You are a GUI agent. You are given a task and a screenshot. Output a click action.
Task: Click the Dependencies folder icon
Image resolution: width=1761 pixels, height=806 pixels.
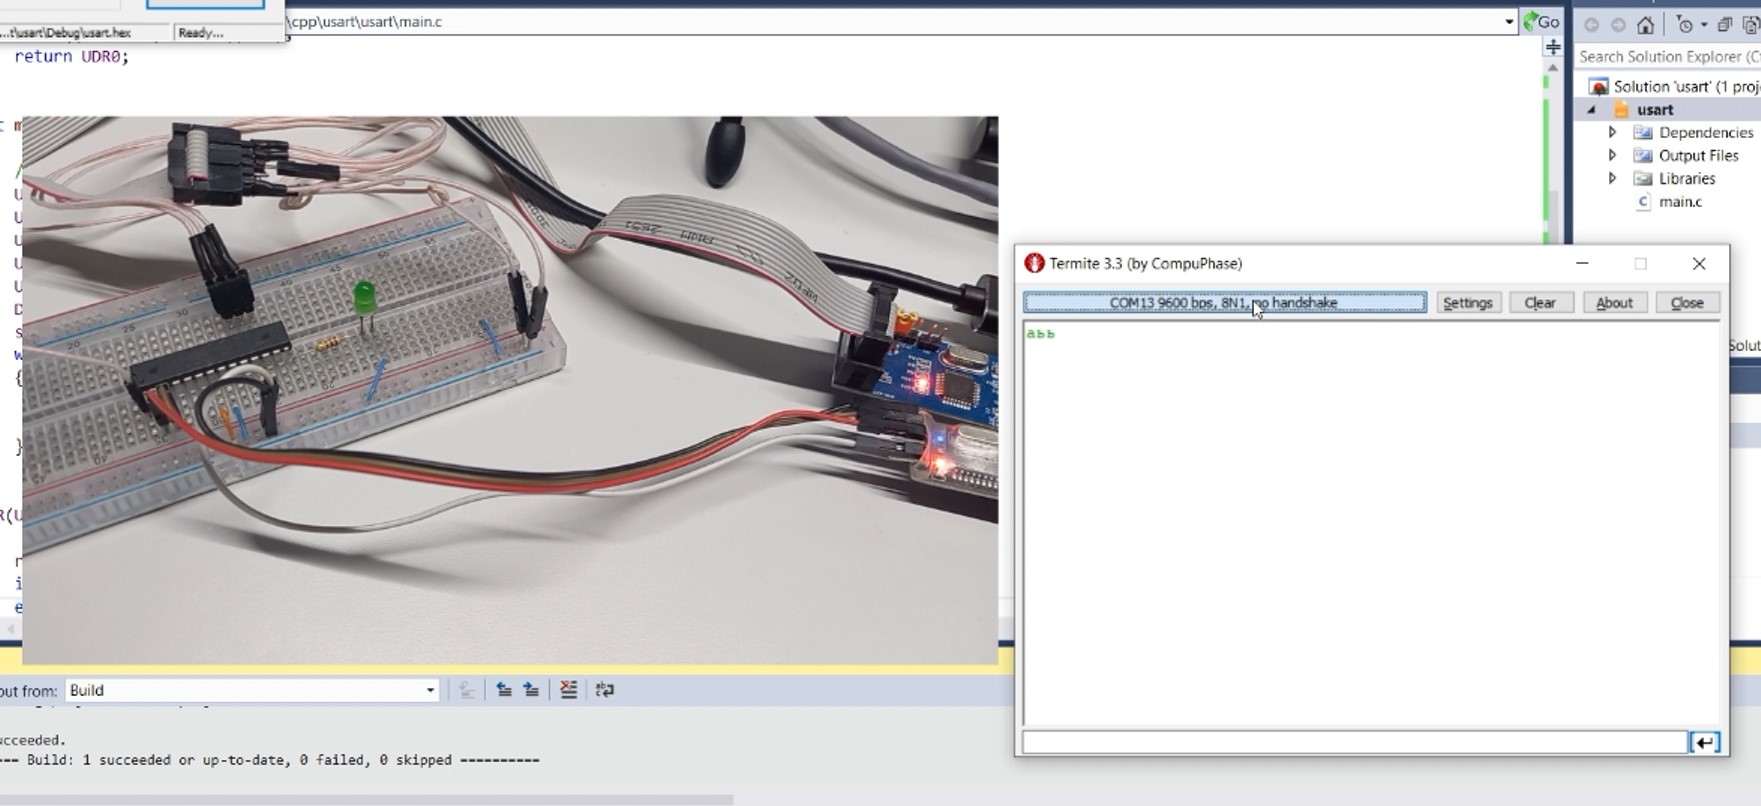[x=1642, y=132]
